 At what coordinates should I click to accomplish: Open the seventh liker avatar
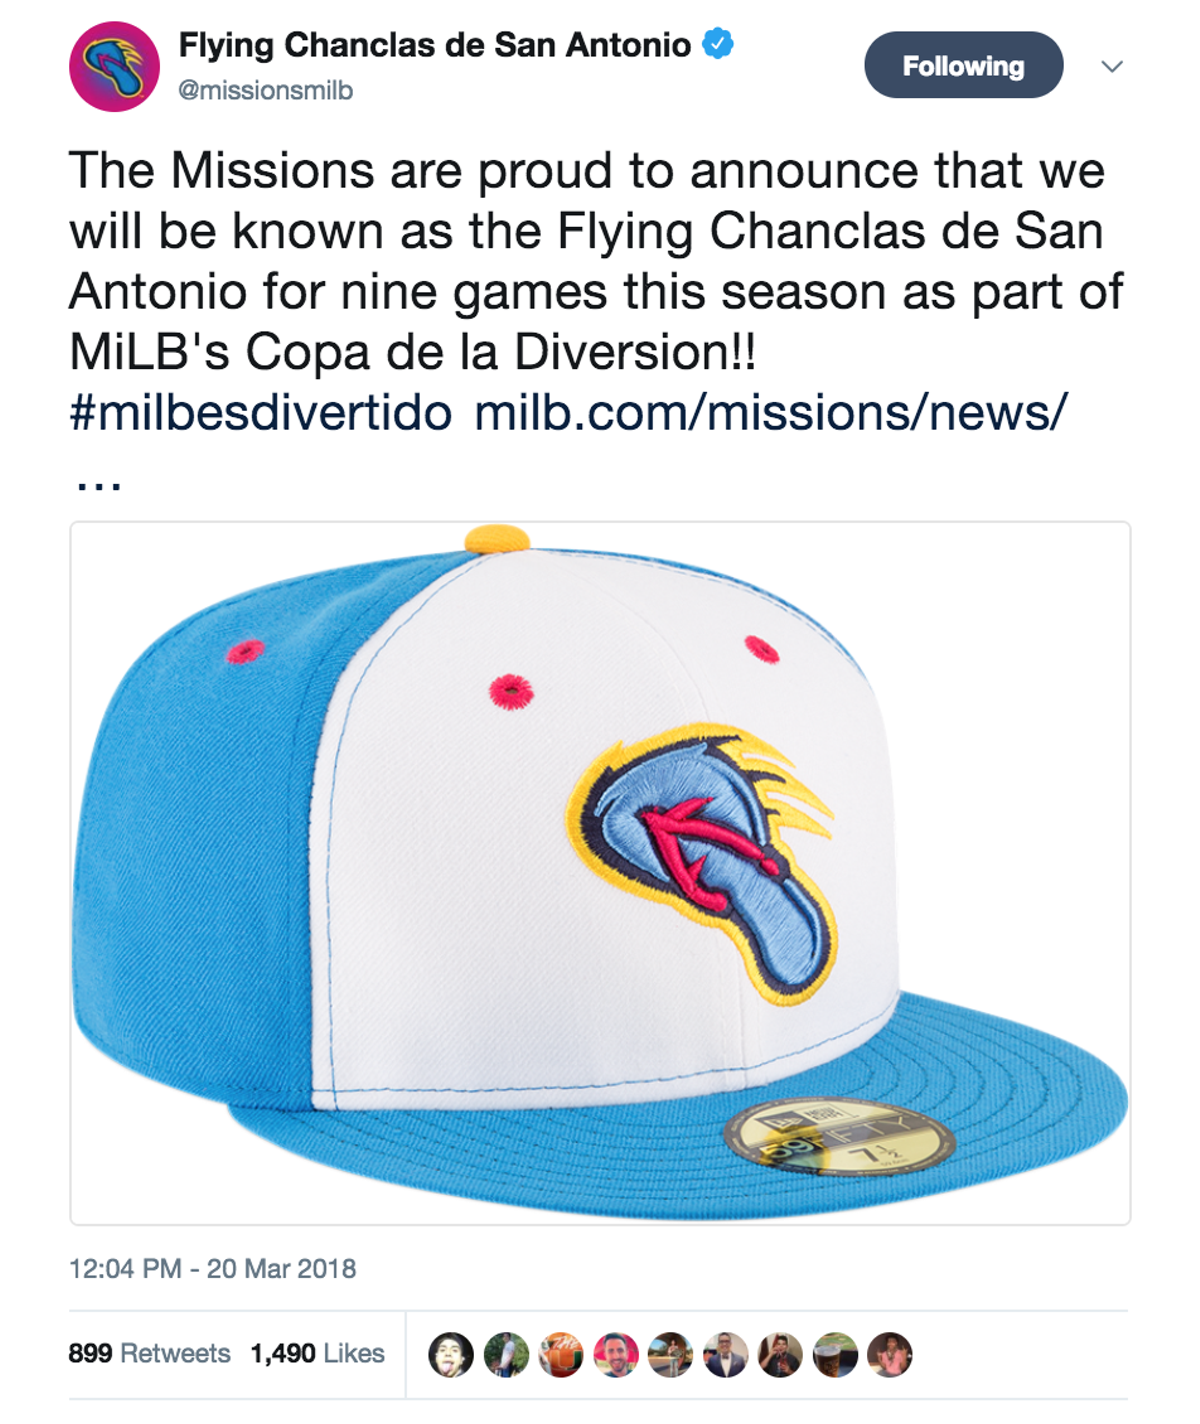pyautogui.click(x=780, y=1355)
